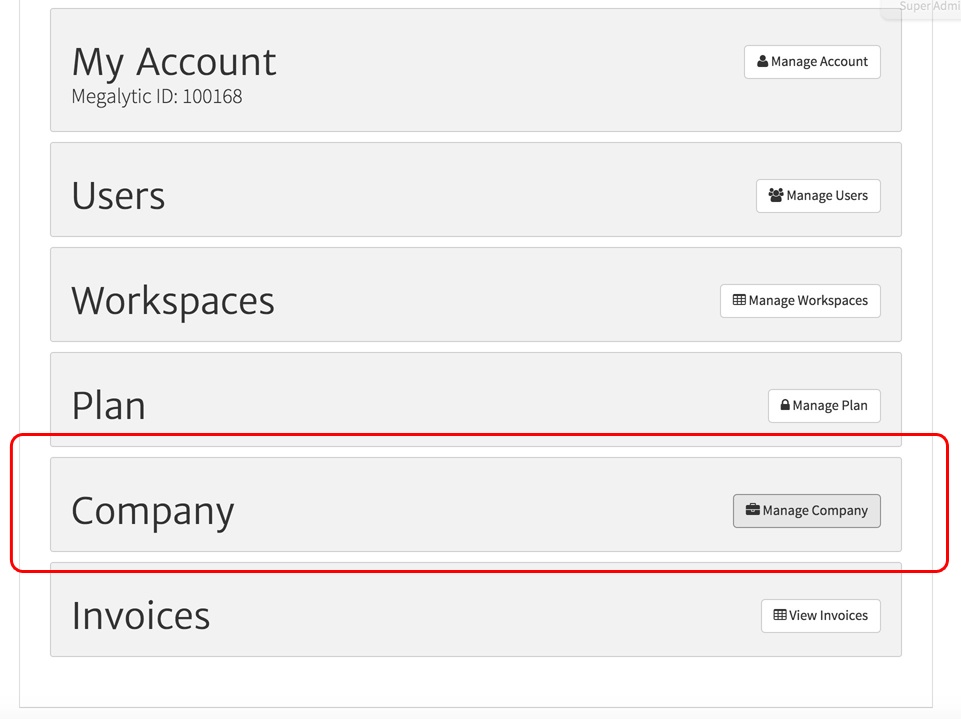Open the View Invoices page

pyautogui.click(x=820, y=615)
